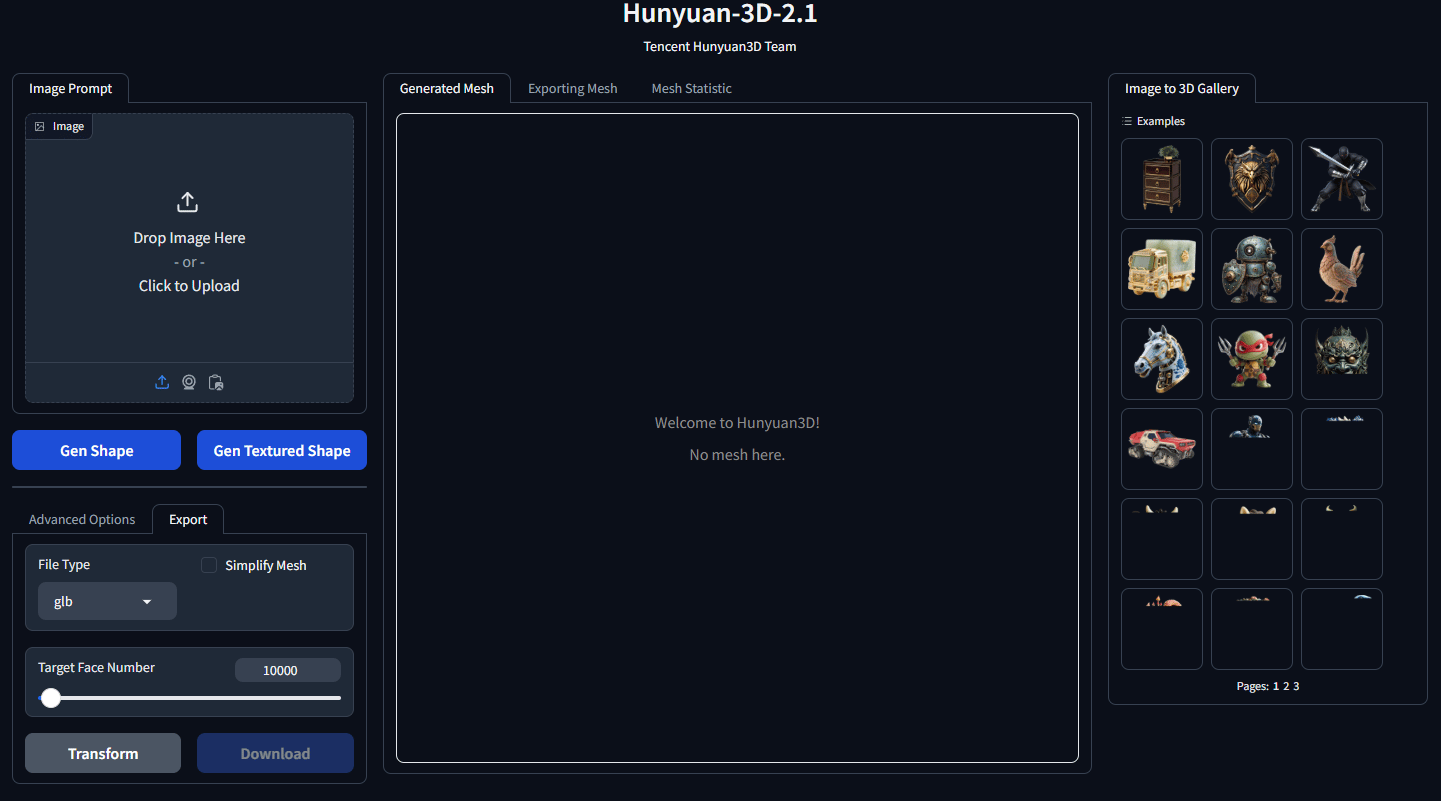Open the Exporting Mesh tab
Viewport: 1441px width, 801px height.
click(x=573, y=88)
